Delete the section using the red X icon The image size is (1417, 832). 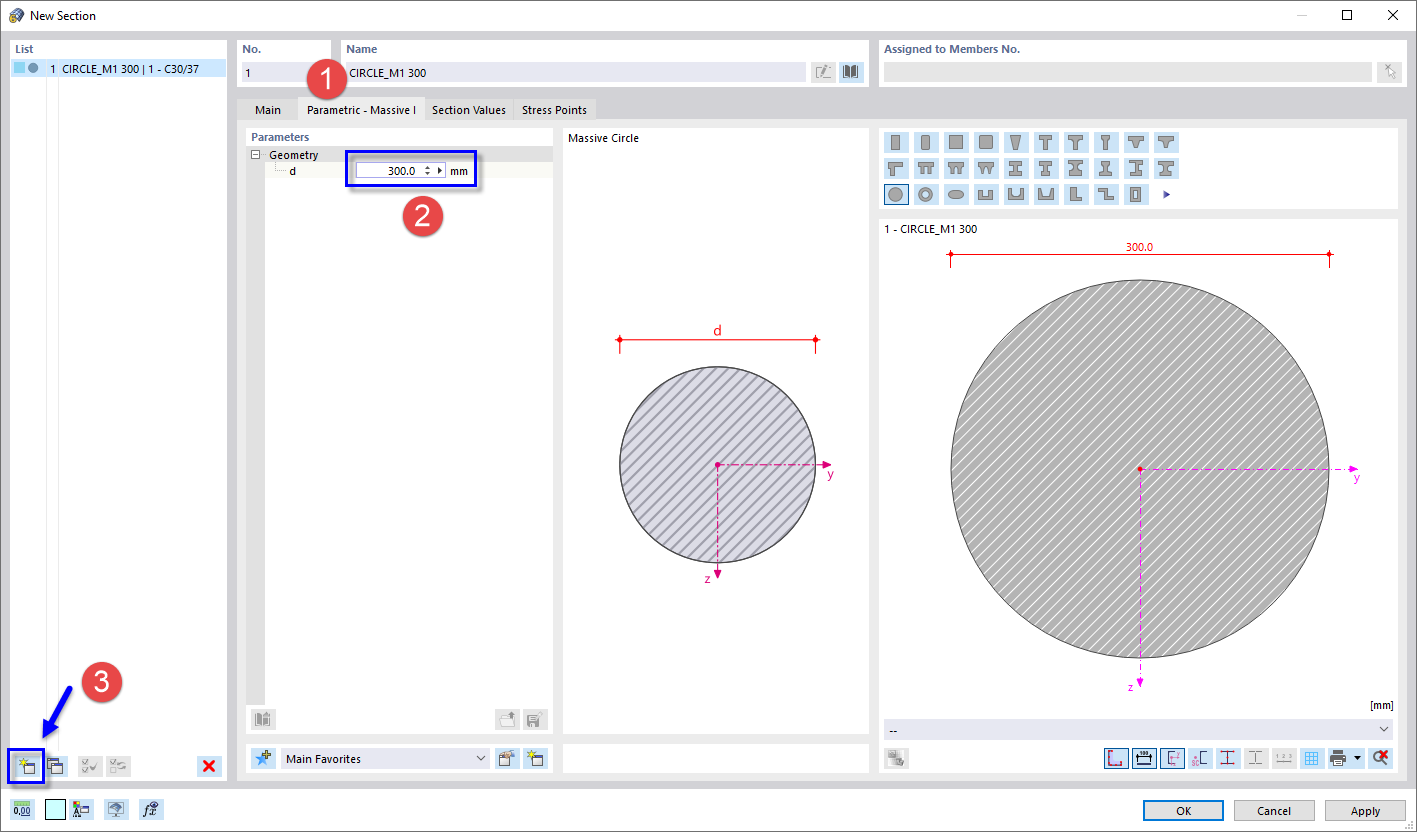(209, 765)
